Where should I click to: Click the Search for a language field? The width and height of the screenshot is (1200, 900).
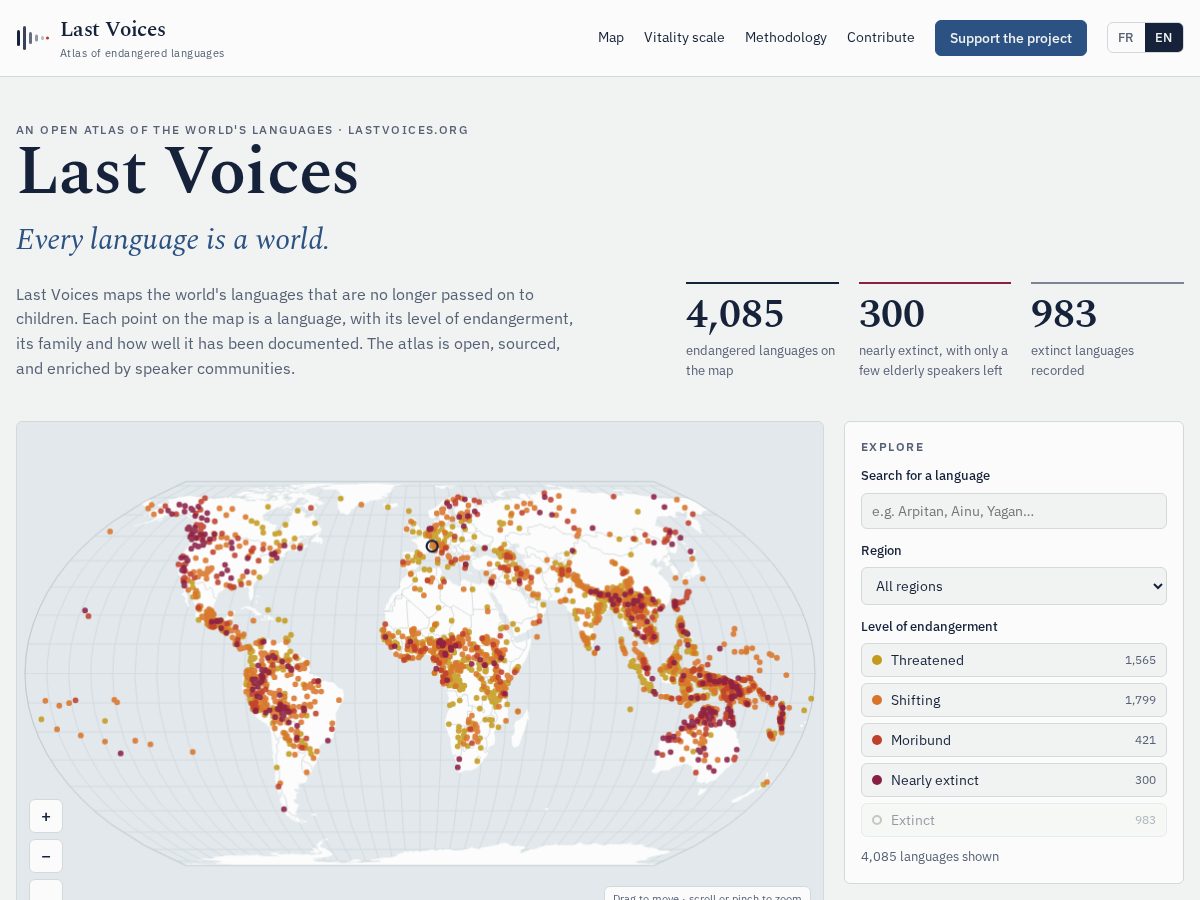pyautogui.click(x=1014, y=511)
